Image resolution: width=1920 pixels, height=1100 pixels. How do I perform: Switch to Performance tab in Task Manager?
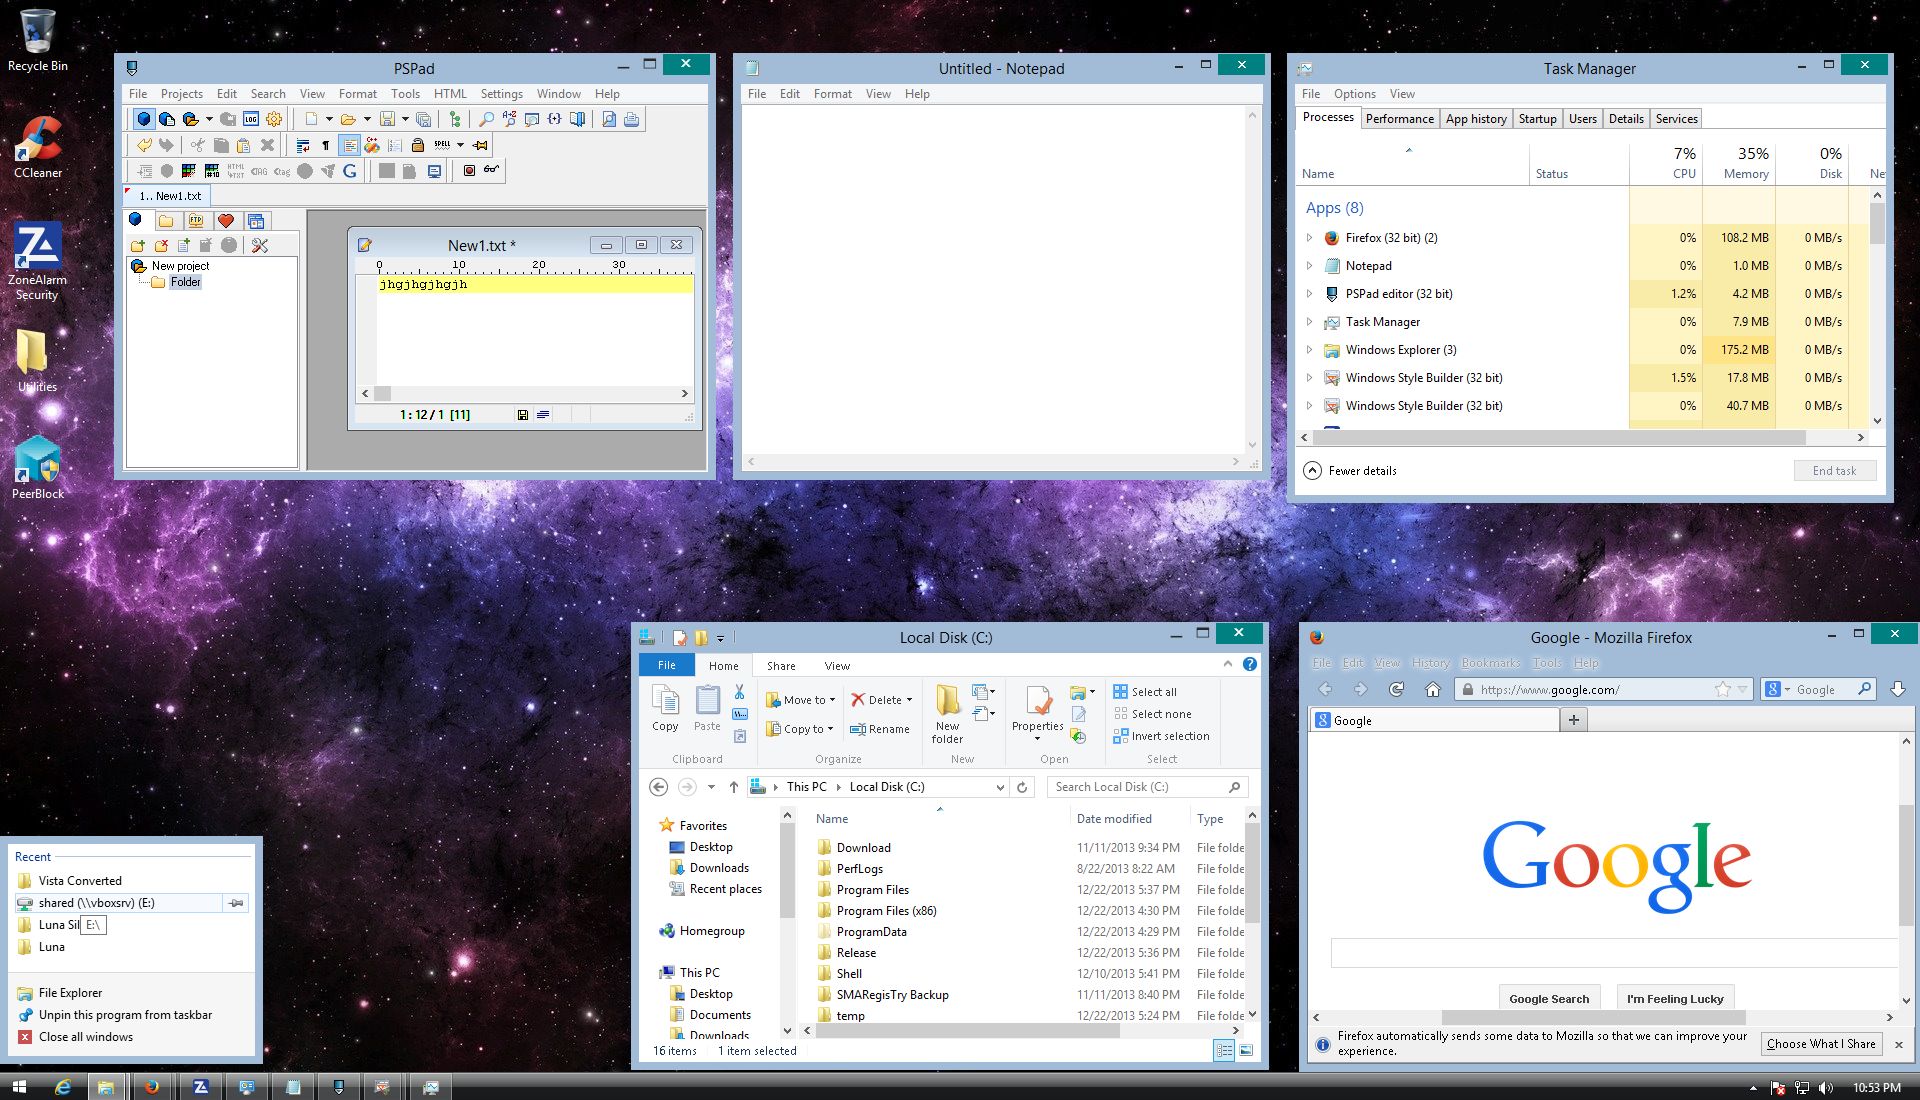pyautogui.click(x=1399, y=118)
